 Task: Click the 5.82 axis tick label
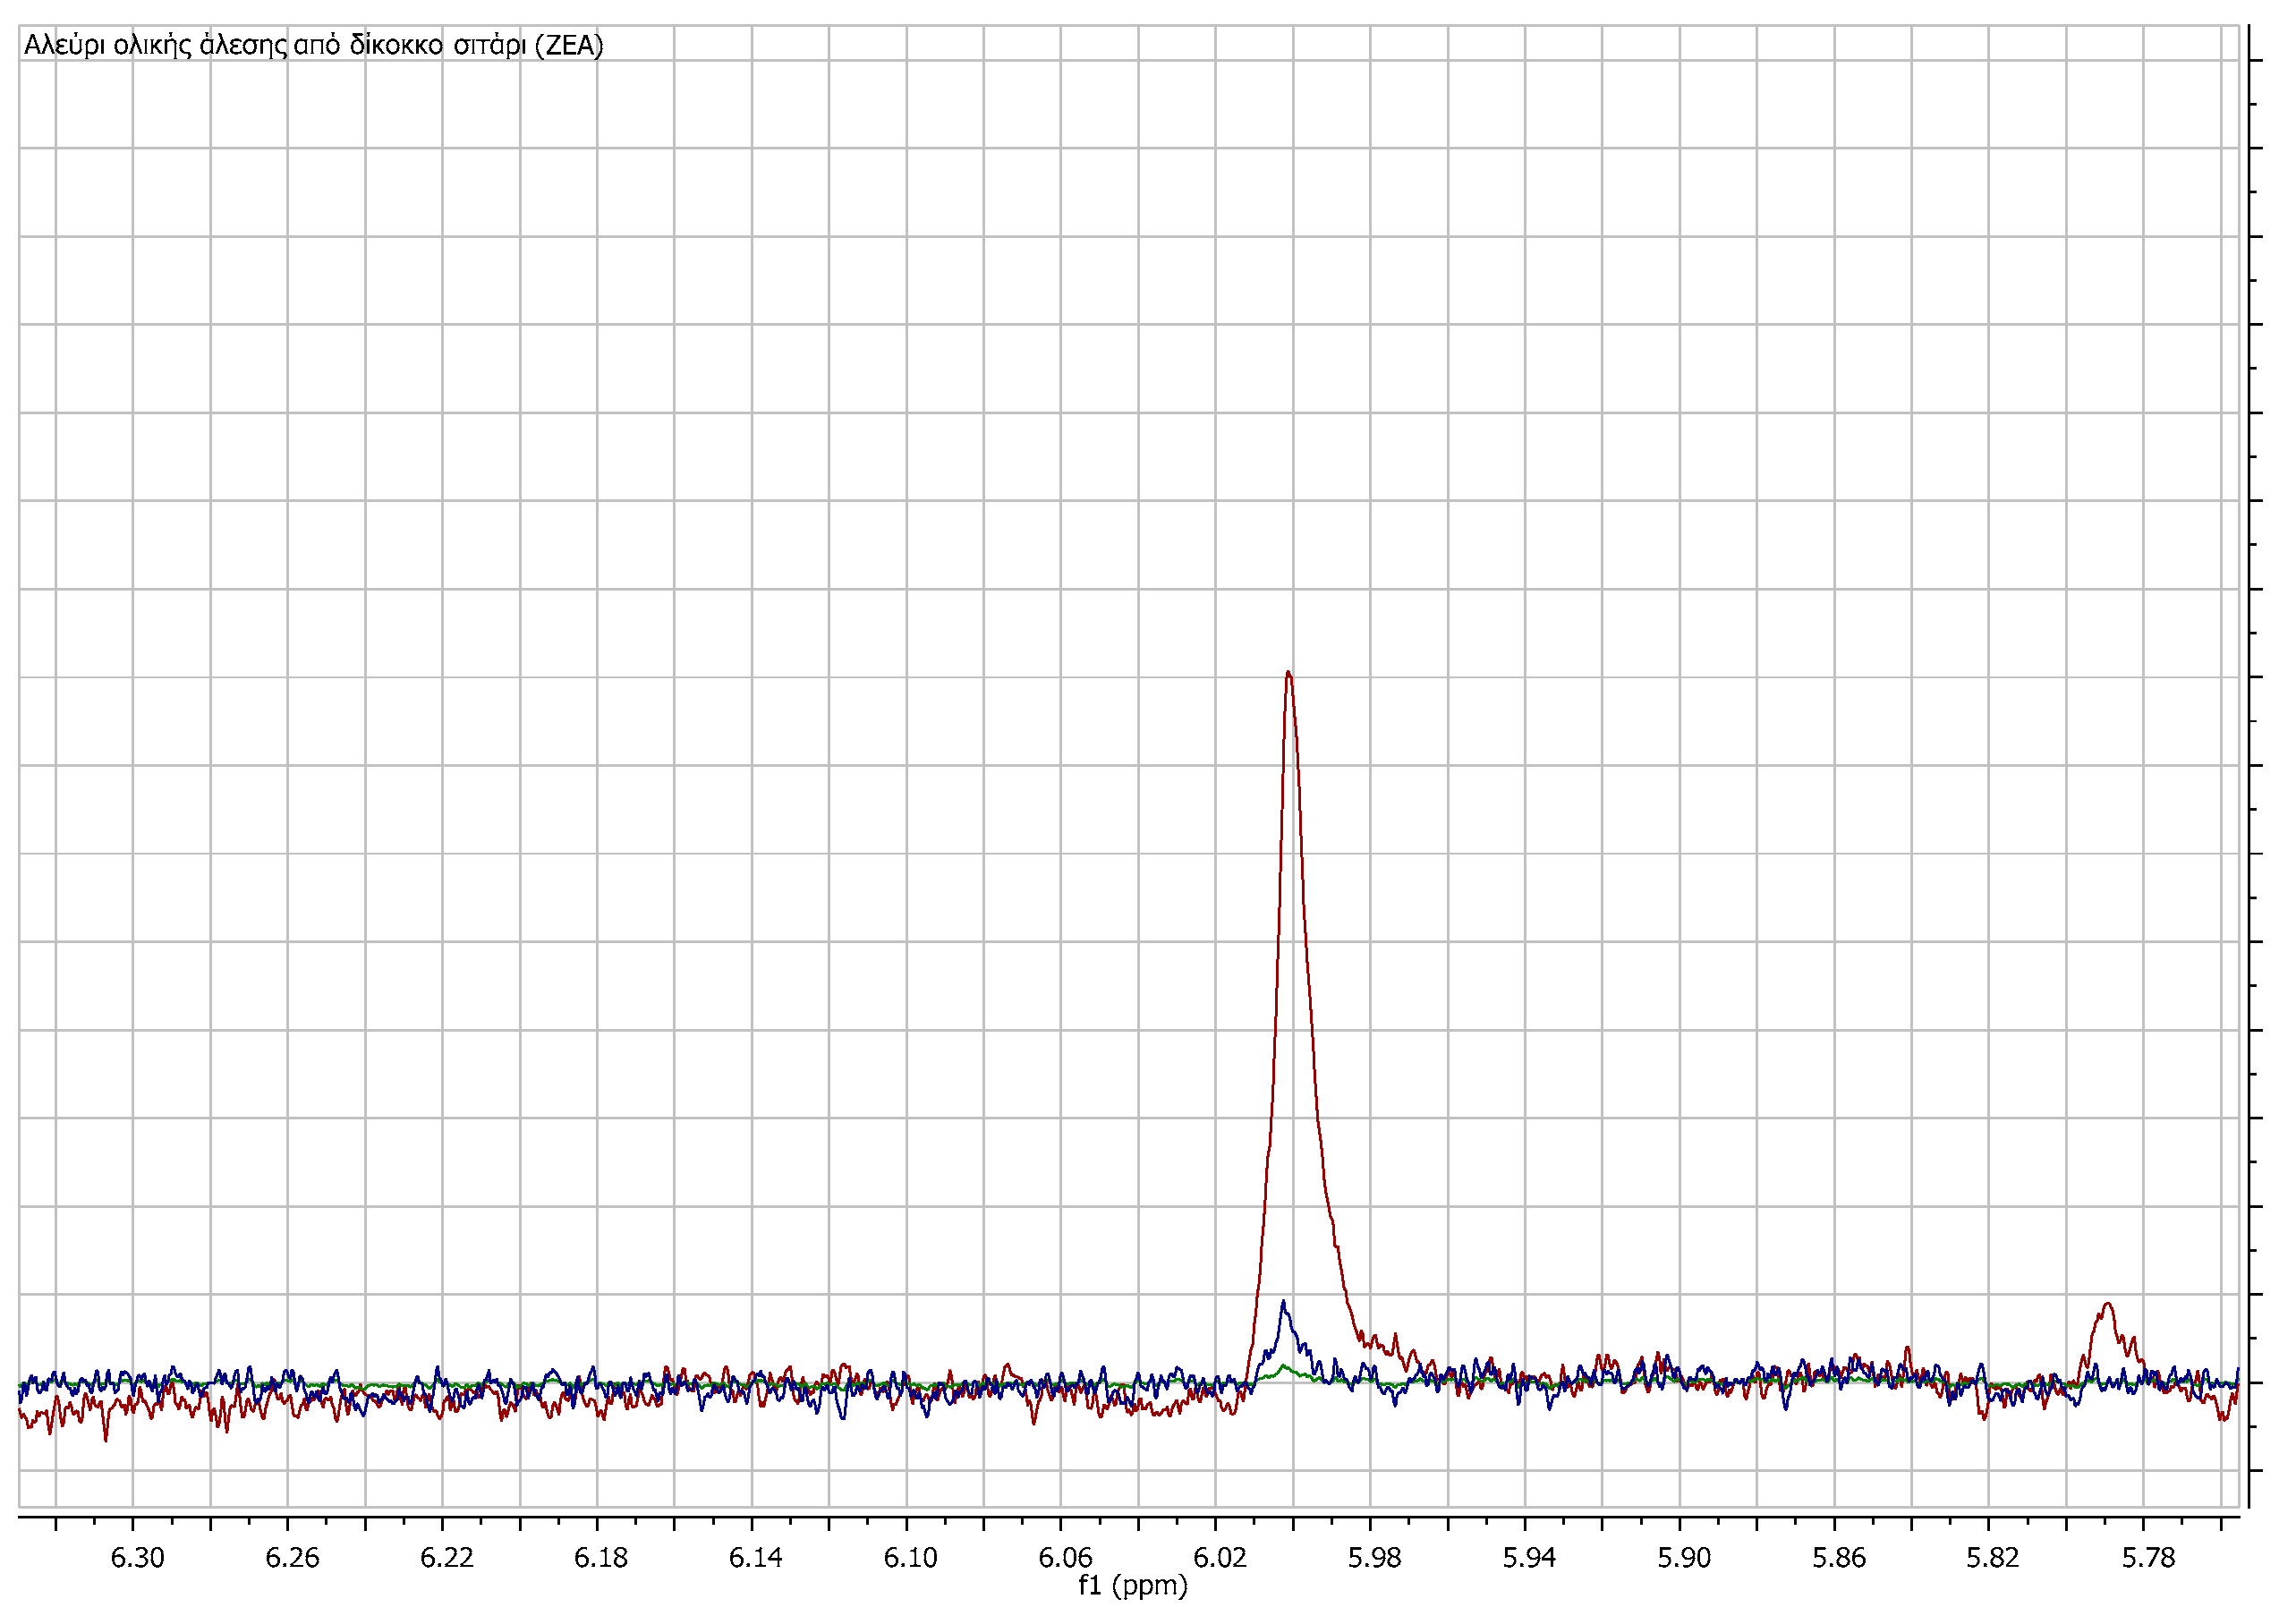click(1993, 1558)
